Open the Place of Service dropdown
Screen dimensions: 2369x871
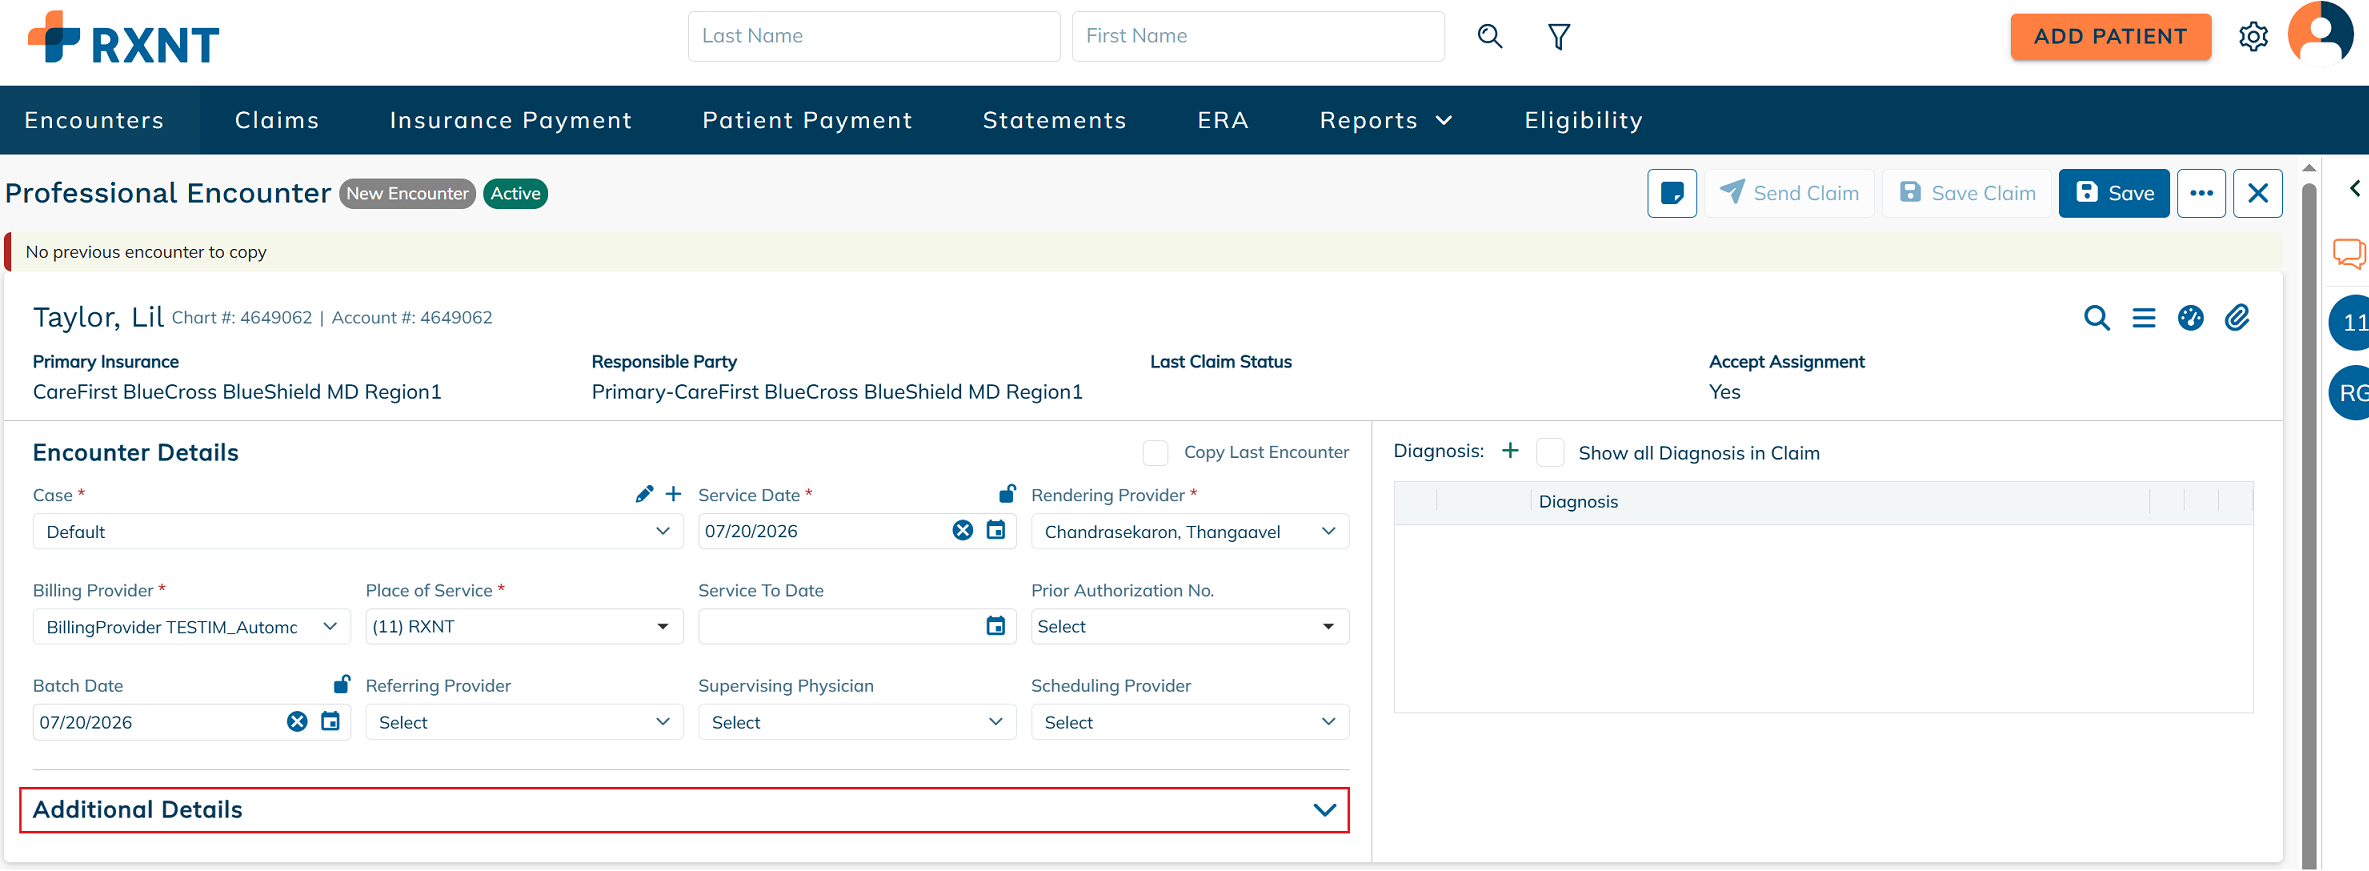coord(524,627)
